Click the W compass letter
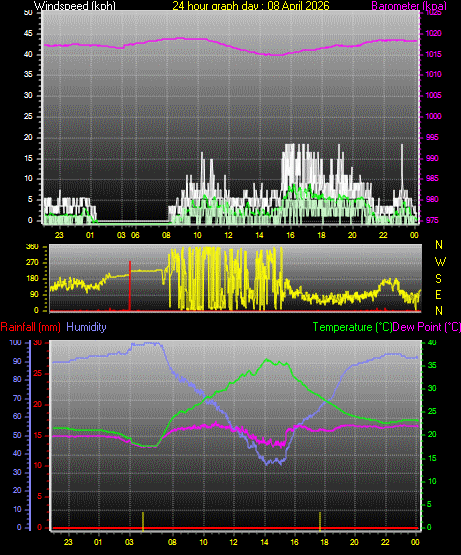This screenshot has width=461, height=555. point(440,262)
